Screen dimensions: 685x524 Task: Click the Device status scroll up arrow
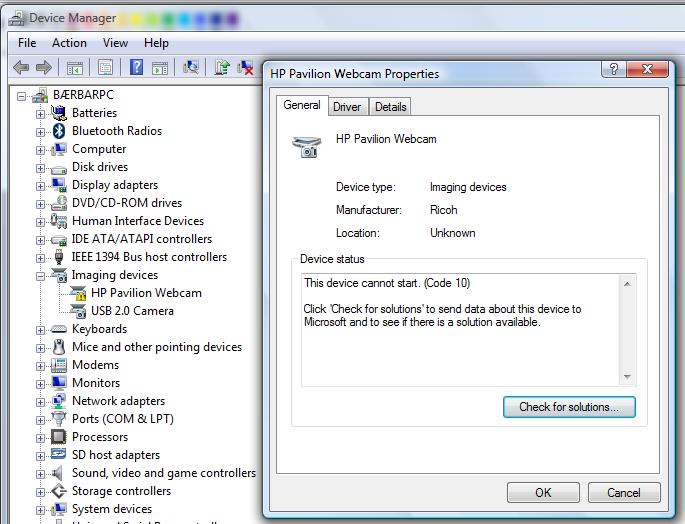tap(627, 284)
